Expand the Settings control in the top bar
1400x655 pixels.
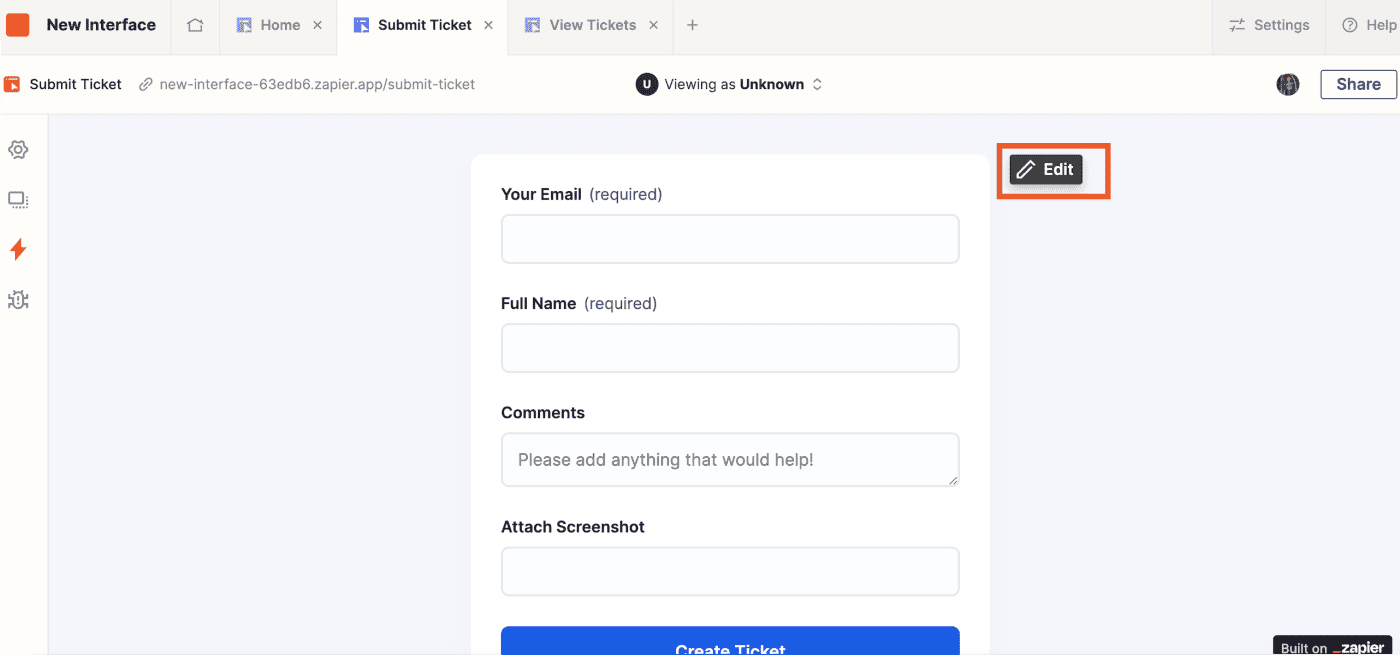[x=1269, y=25]
